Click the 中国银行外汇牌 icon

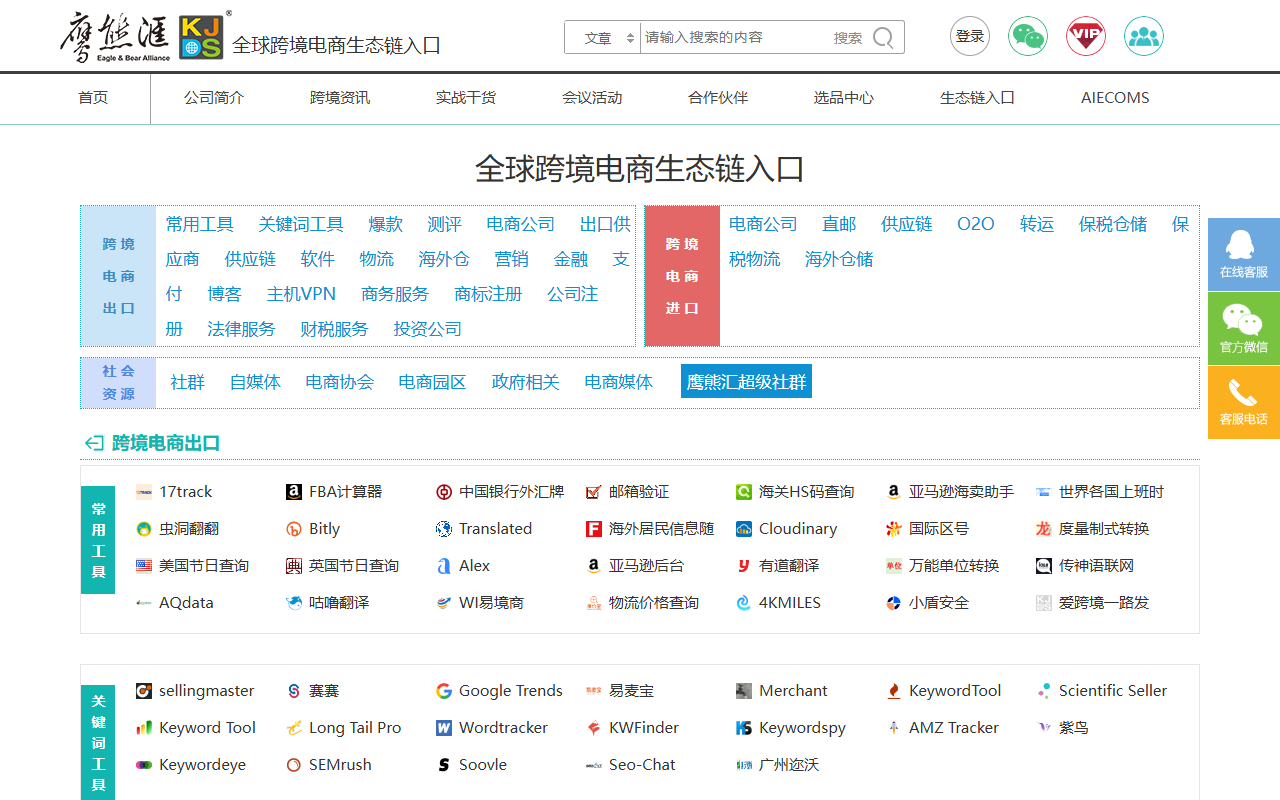pos(444,492)
